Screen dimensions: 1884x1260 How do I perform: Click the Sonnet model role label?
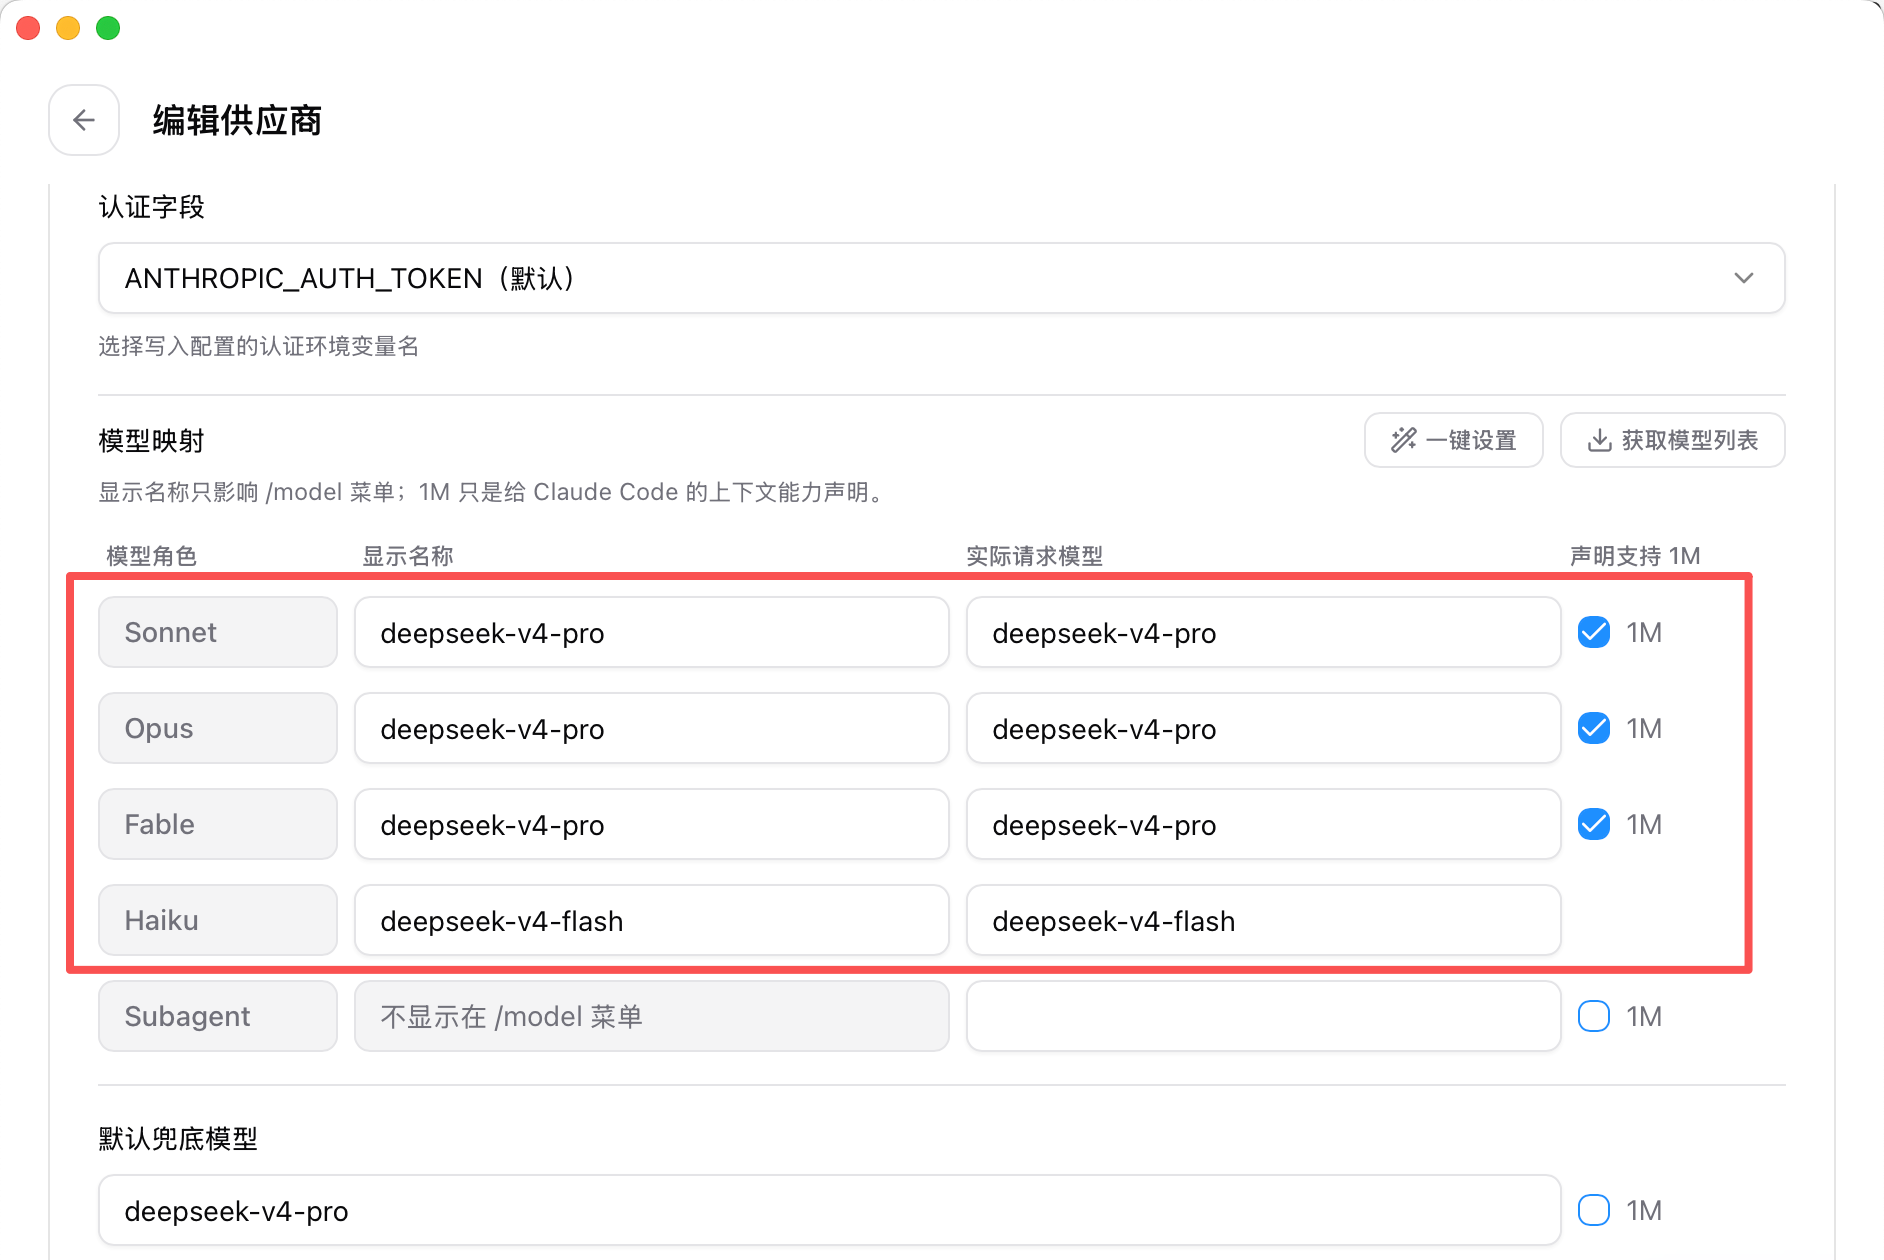pyautogui.click(x=218, y=632)
